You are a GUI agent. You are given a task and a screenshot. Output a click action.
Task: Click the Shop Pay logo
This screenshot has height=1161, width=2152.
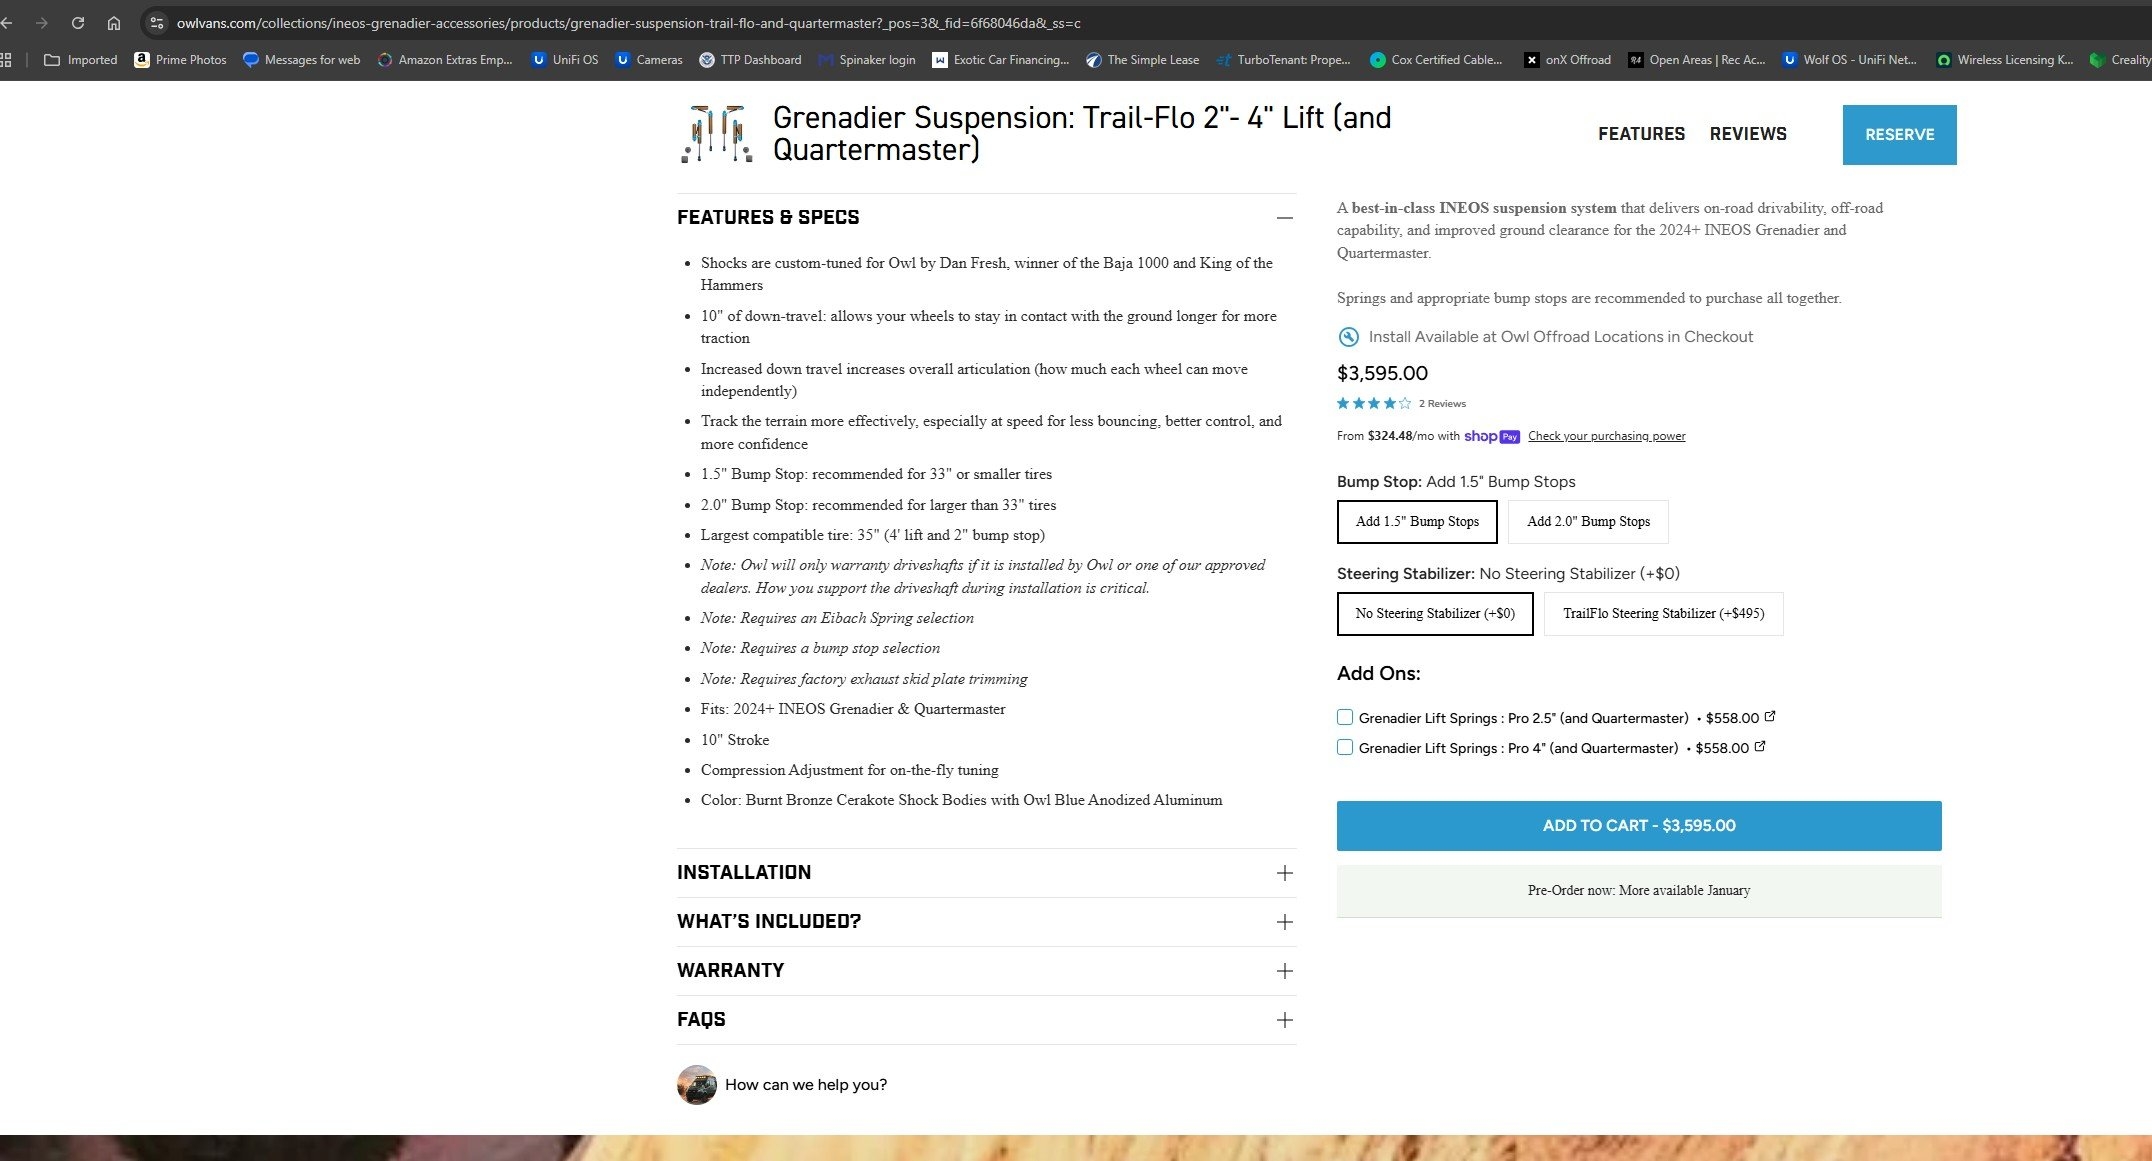point(1492,436)
